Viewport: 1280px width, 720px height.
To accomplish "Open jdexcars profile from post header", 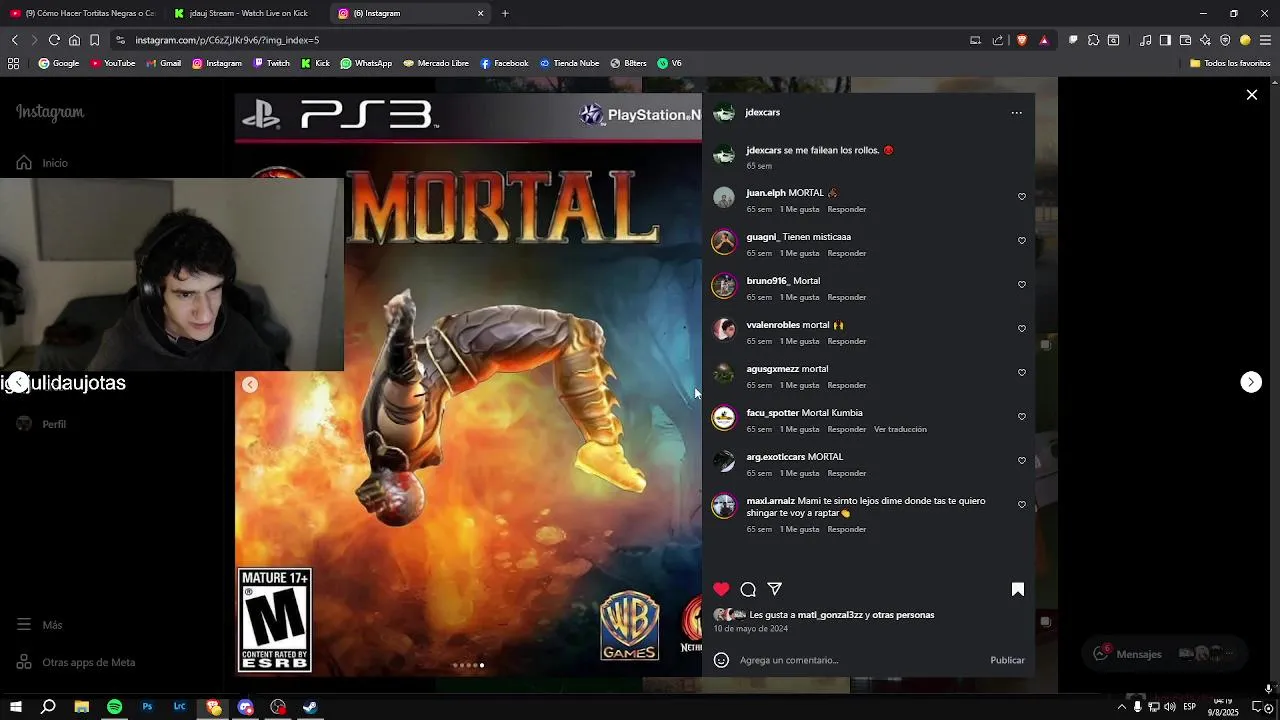I will 762,112.
